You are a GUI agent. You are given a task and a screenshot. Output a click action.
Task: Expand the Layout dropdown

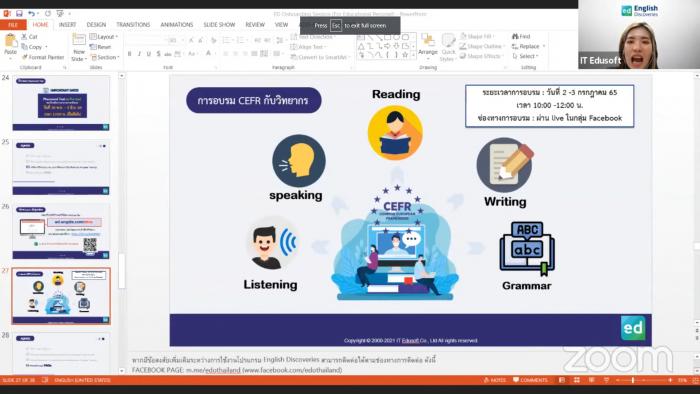click(104, 37)
